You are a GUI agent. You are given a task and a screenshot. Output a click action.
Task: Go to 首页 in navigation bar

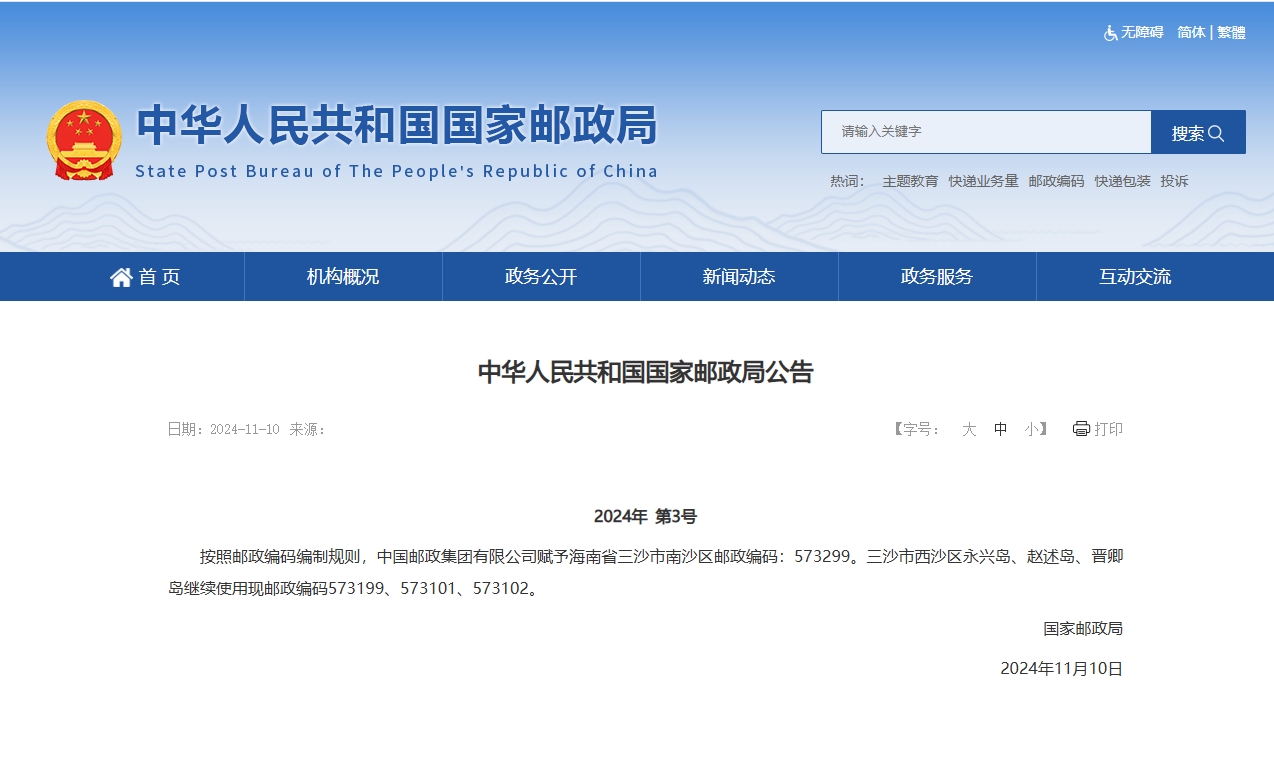coord(146,277)
